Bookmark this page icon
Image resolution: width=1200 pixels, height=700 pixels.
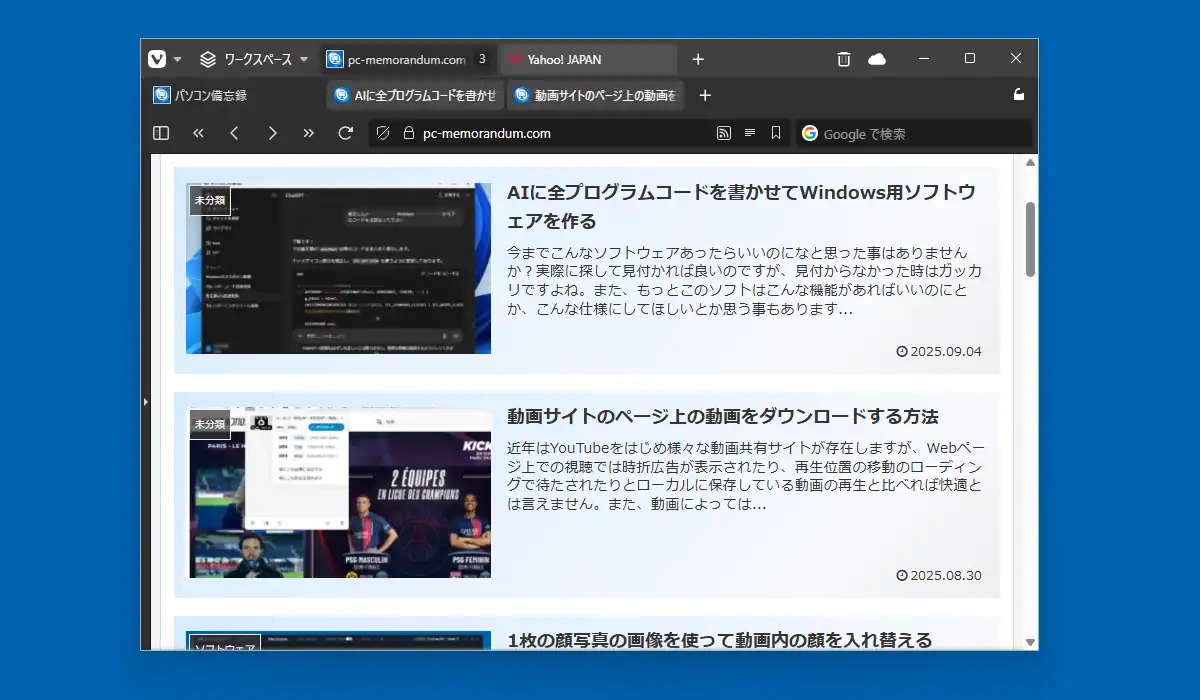[776, 133]
